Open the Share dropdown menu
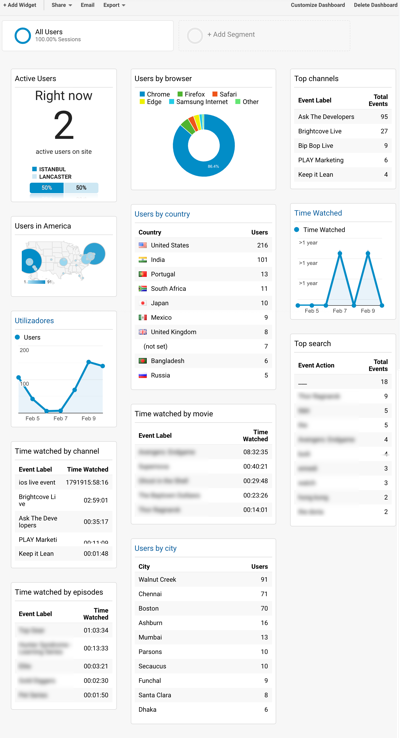Viewport: 400px width, 738px height. (62, 5)
